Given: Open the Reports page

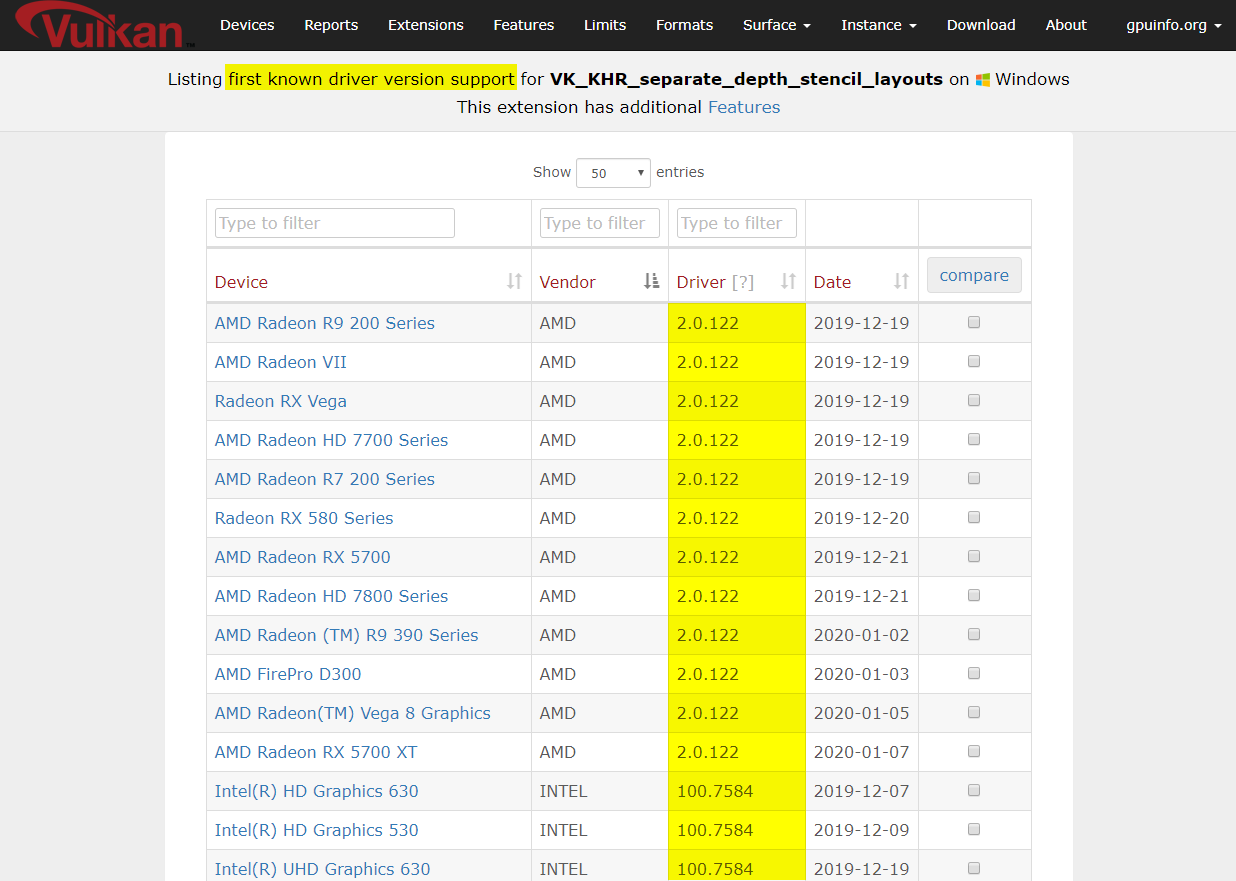Looking at the screenshot, I should tap(331, 25).
